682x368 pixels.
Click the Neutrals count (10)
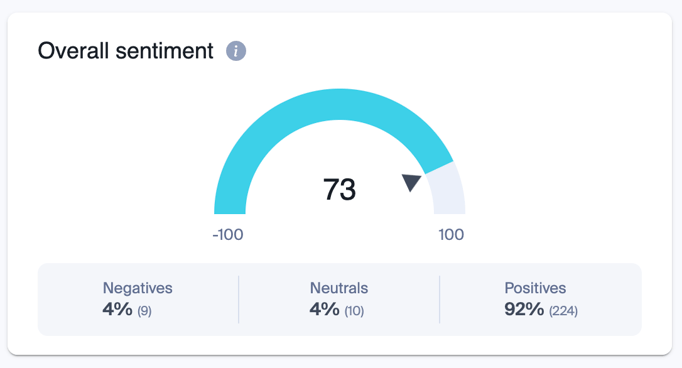coord(354,311)
